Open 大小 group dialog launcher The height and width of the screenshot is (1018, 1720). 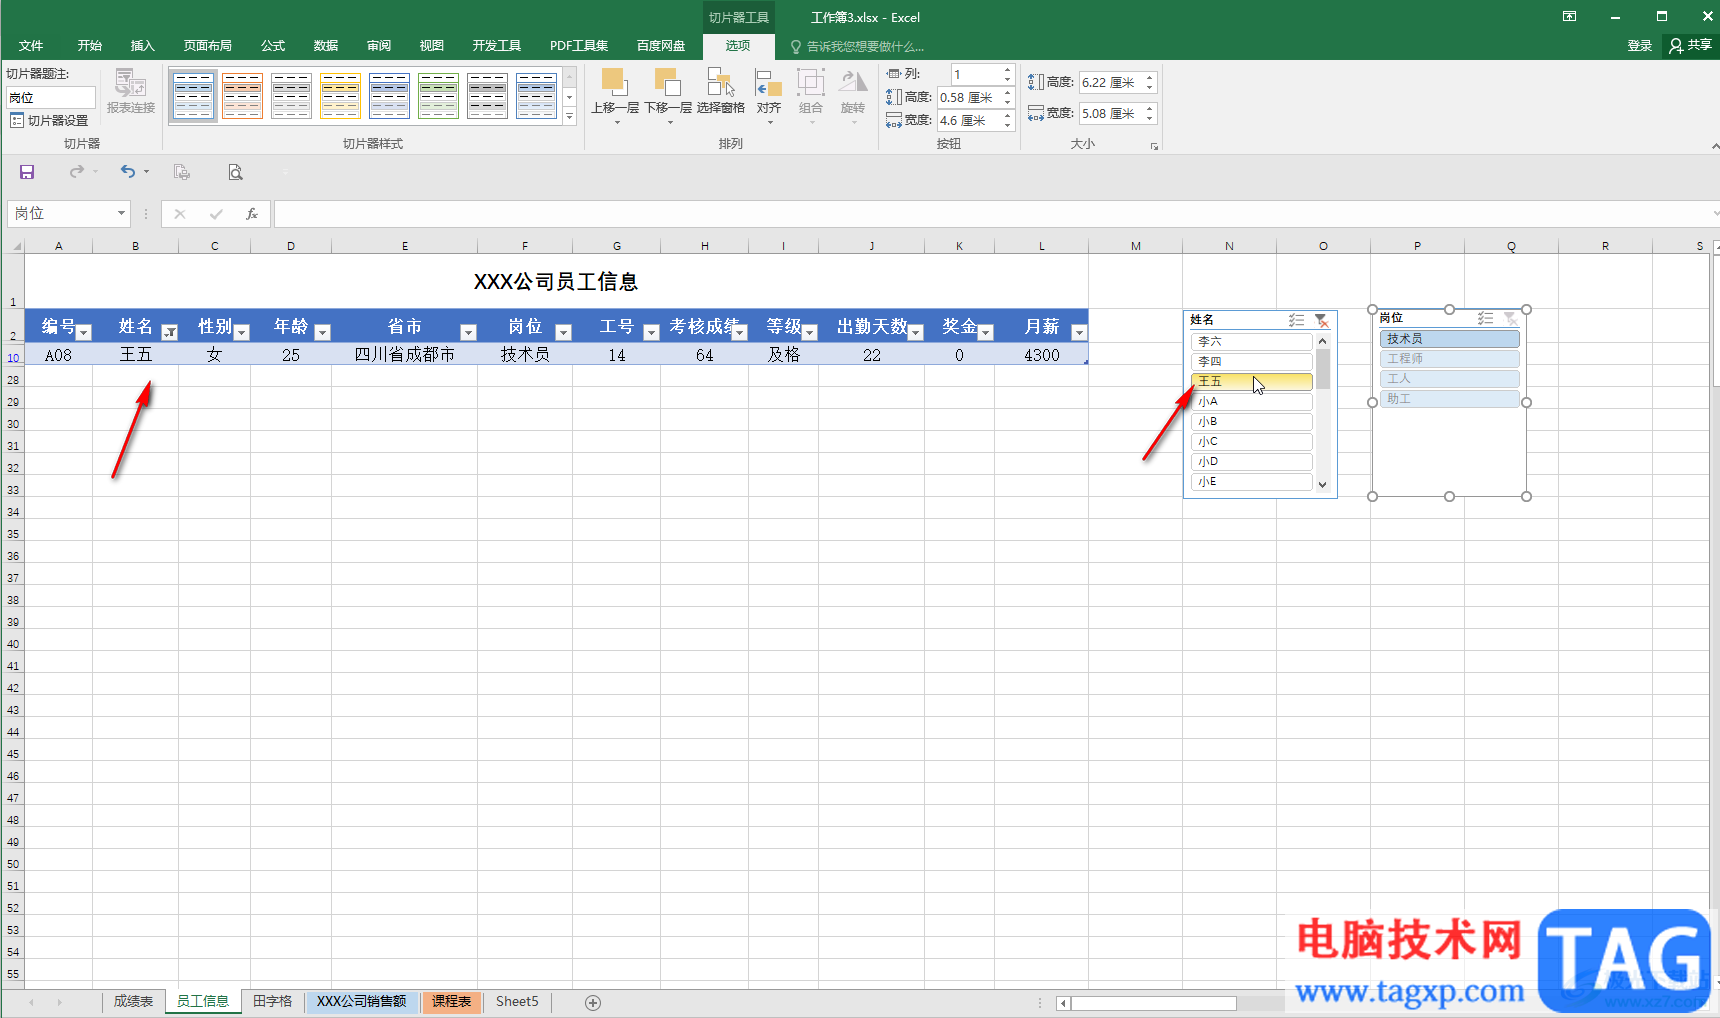pos(1154,146)
